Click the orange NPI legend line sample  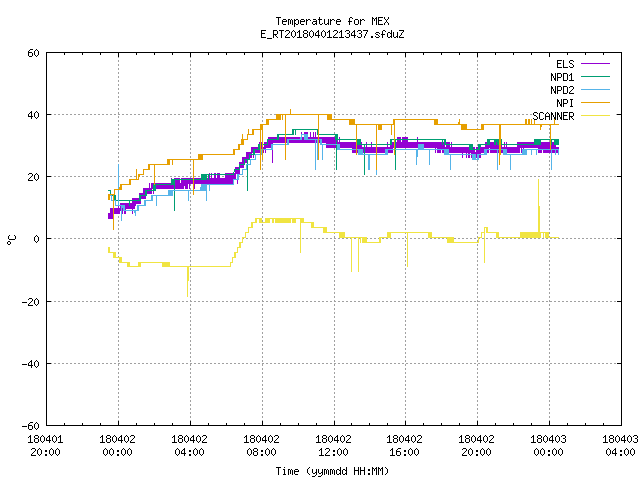point(595,102)
